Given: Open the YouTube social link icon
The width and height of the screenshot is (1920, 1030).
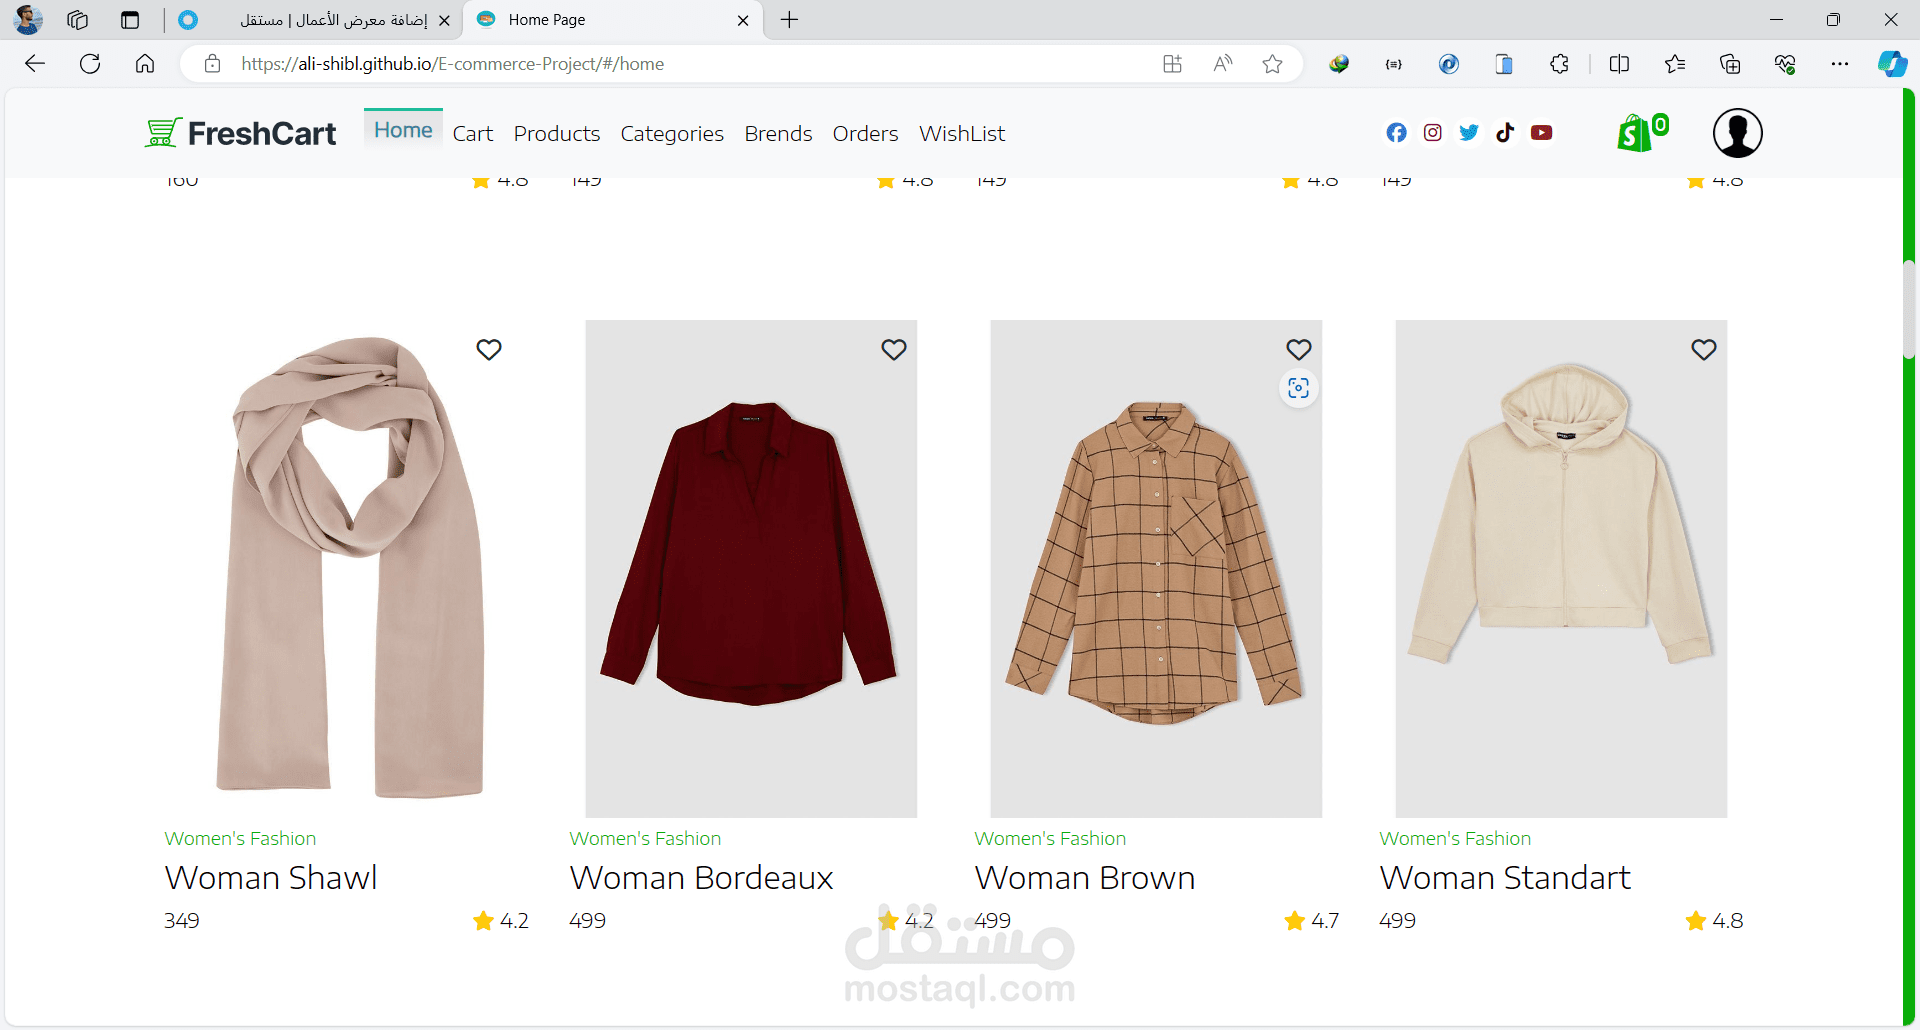Looking at the screenshot, I should [1542, 133].
